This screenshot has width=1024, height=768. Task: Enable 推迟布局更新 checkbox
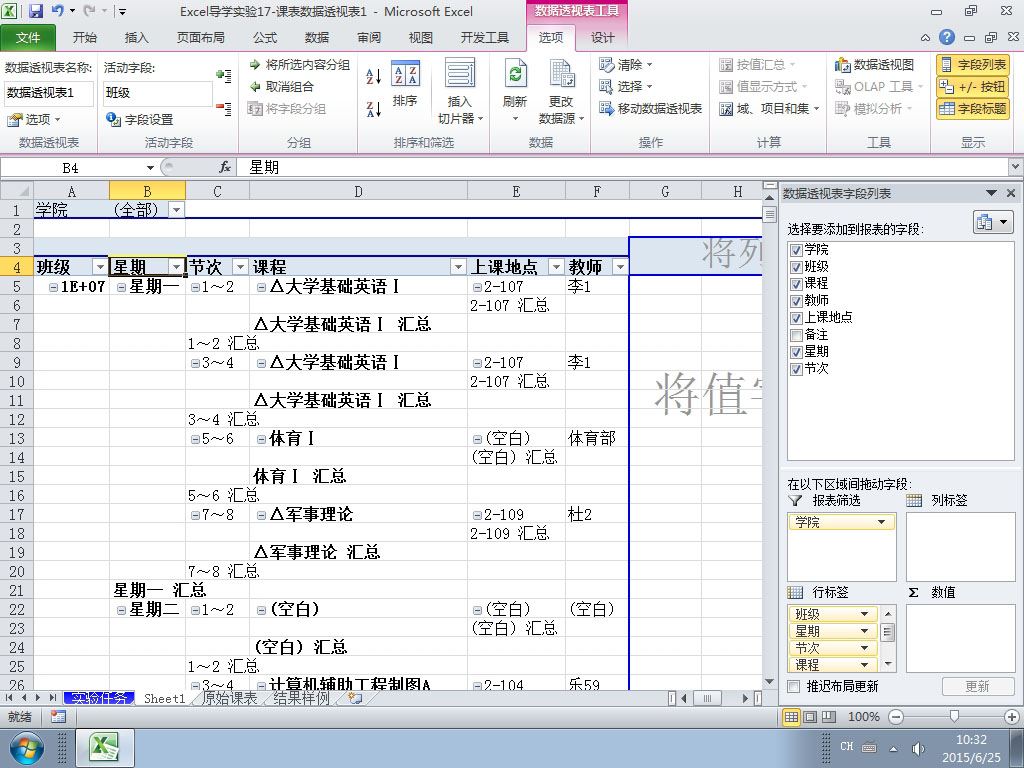pyautogui.click(x=793, y=686)
